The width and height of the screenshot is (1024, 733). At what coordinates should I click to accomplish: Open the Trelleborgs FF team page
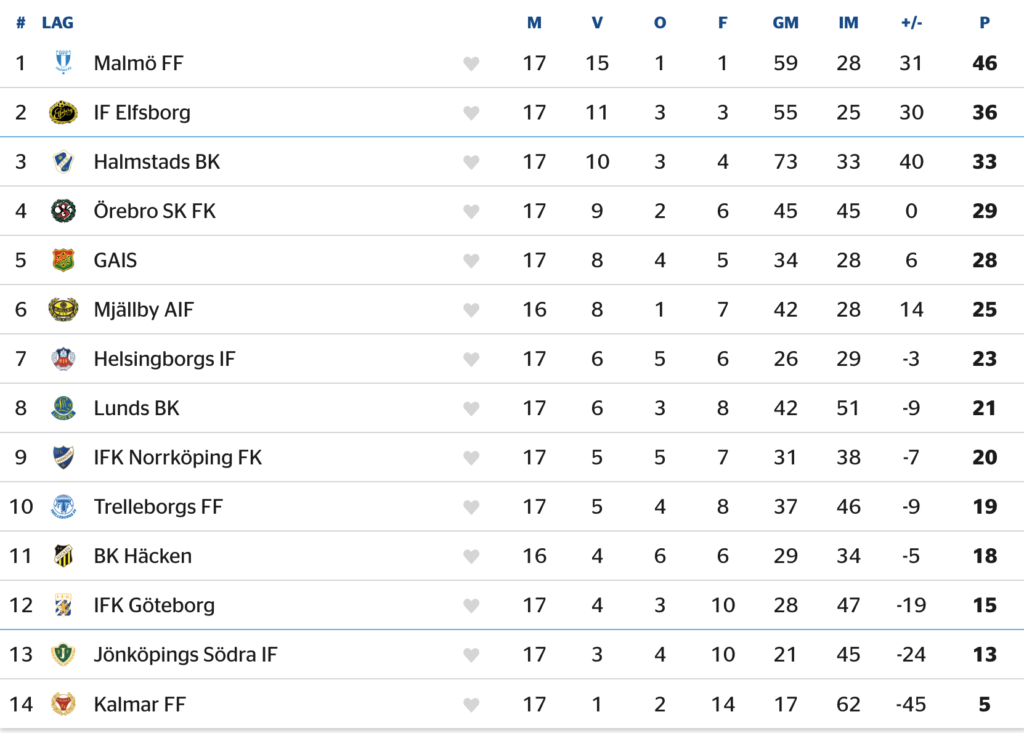tap(158, 507)
